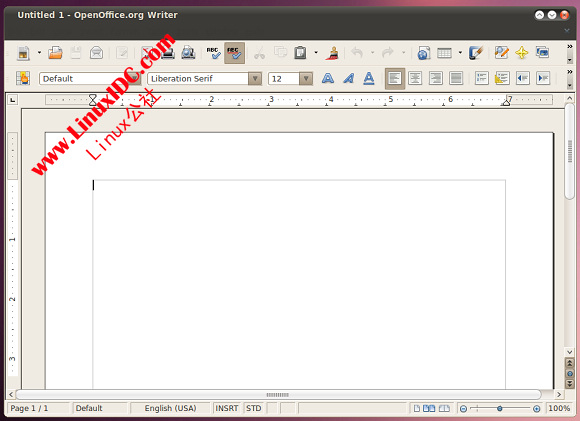This screenshot has height=421, width=580.
Task: Open the Gallery icon
Action: coord(542,53)
